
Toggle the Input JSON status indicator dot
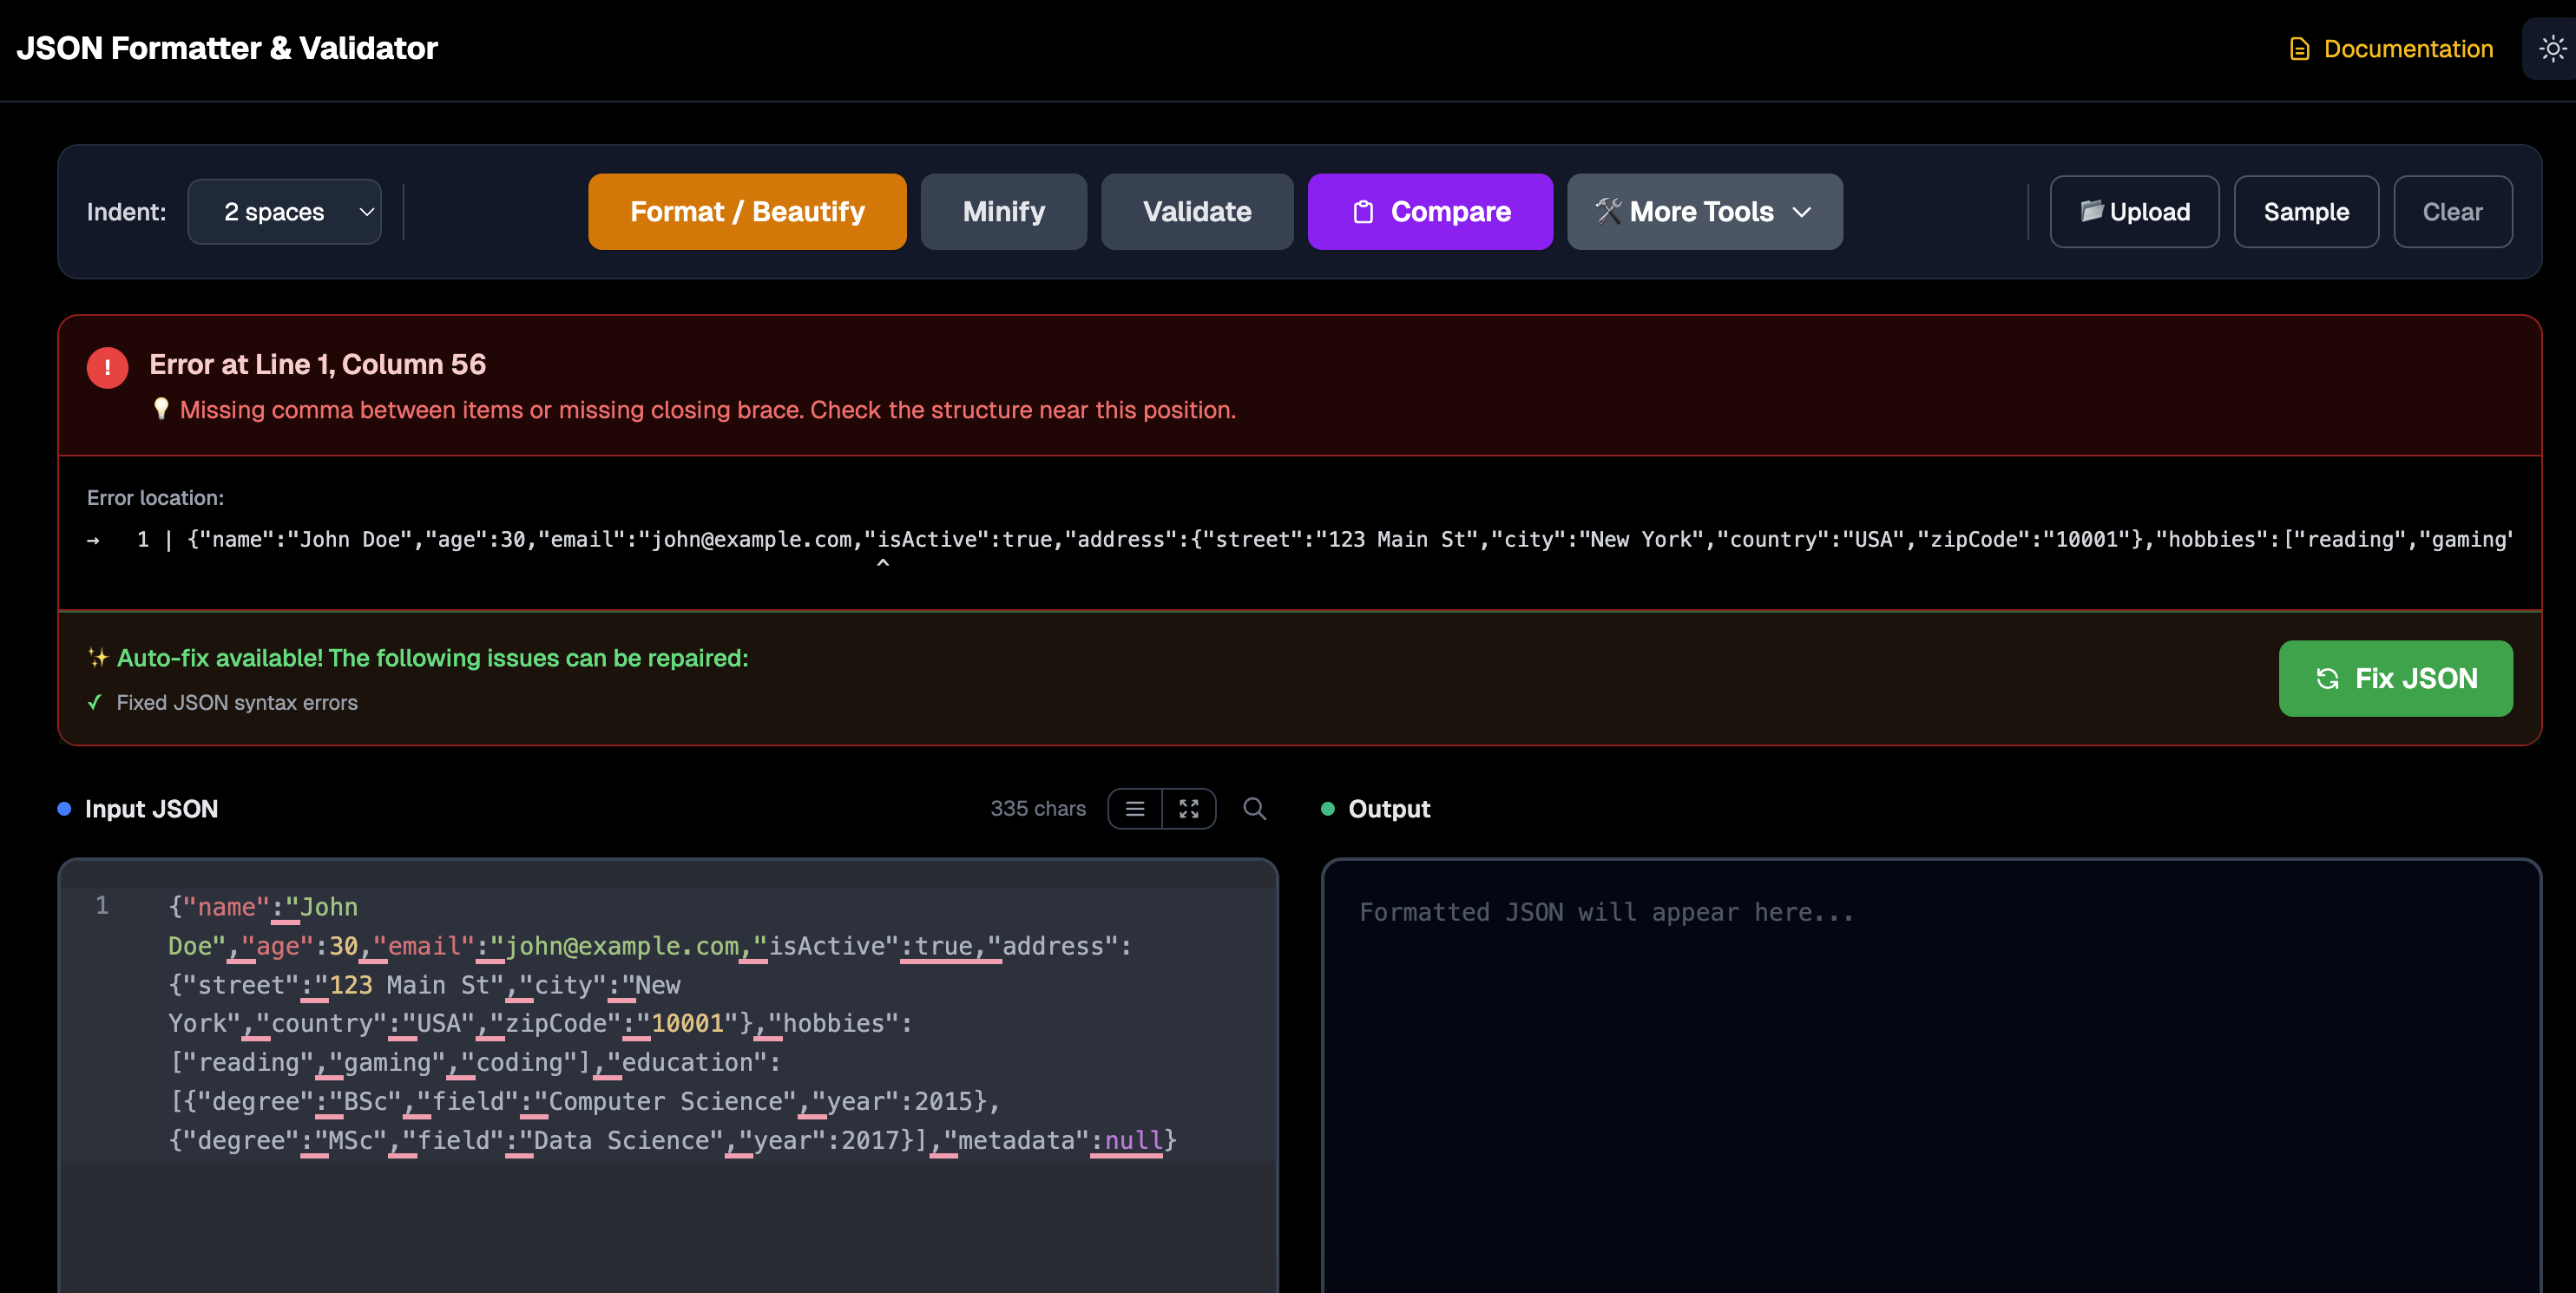point(63,808)
